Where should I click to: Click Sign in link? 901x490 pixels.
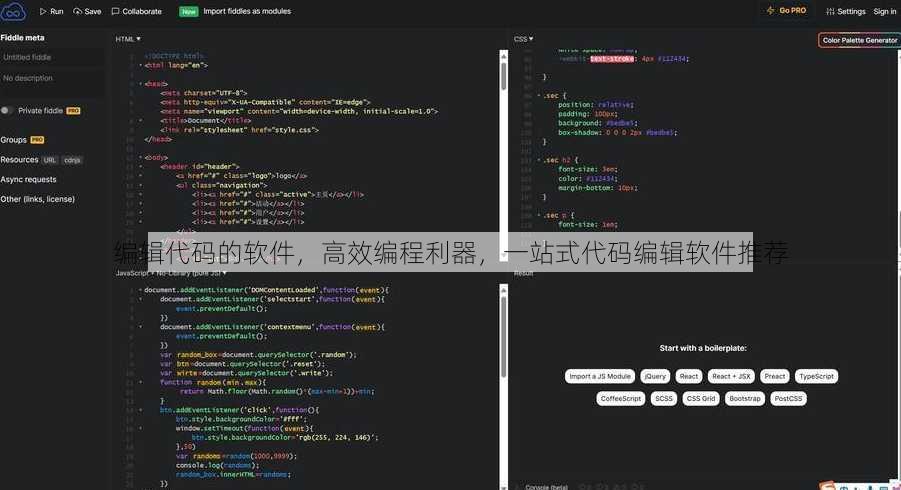pyautogui.click(x=884, y=11)
